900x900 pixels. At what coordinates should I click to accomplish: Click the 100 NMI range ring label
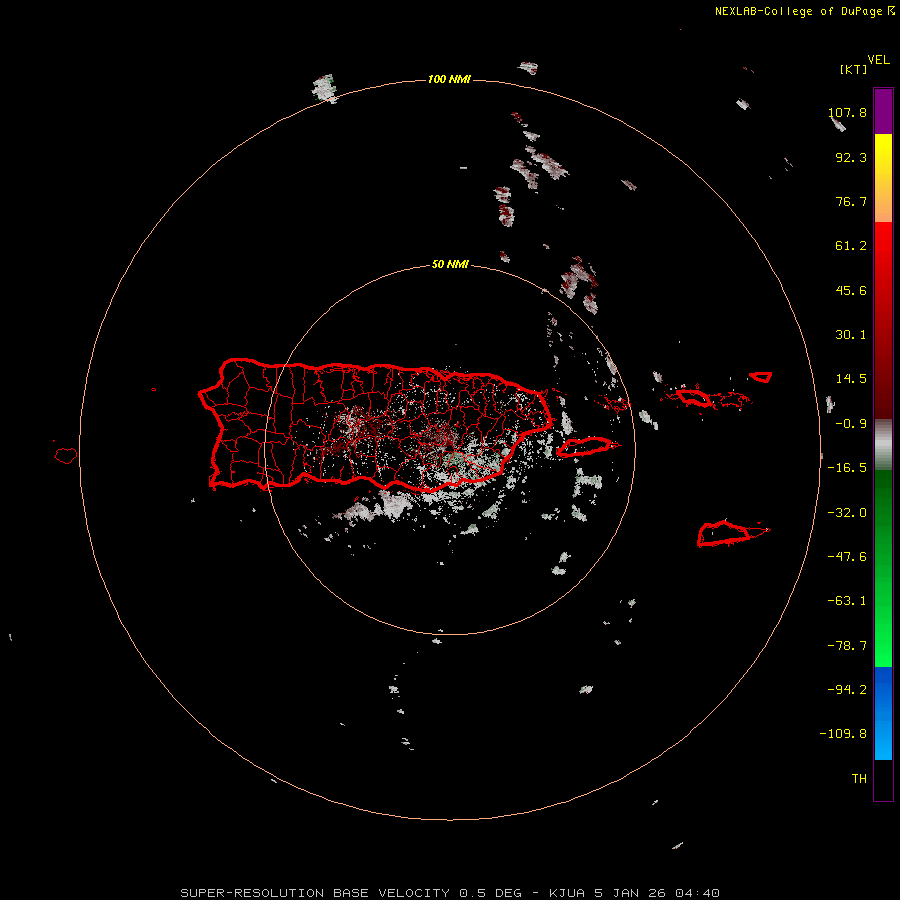(x=449, y=79)
